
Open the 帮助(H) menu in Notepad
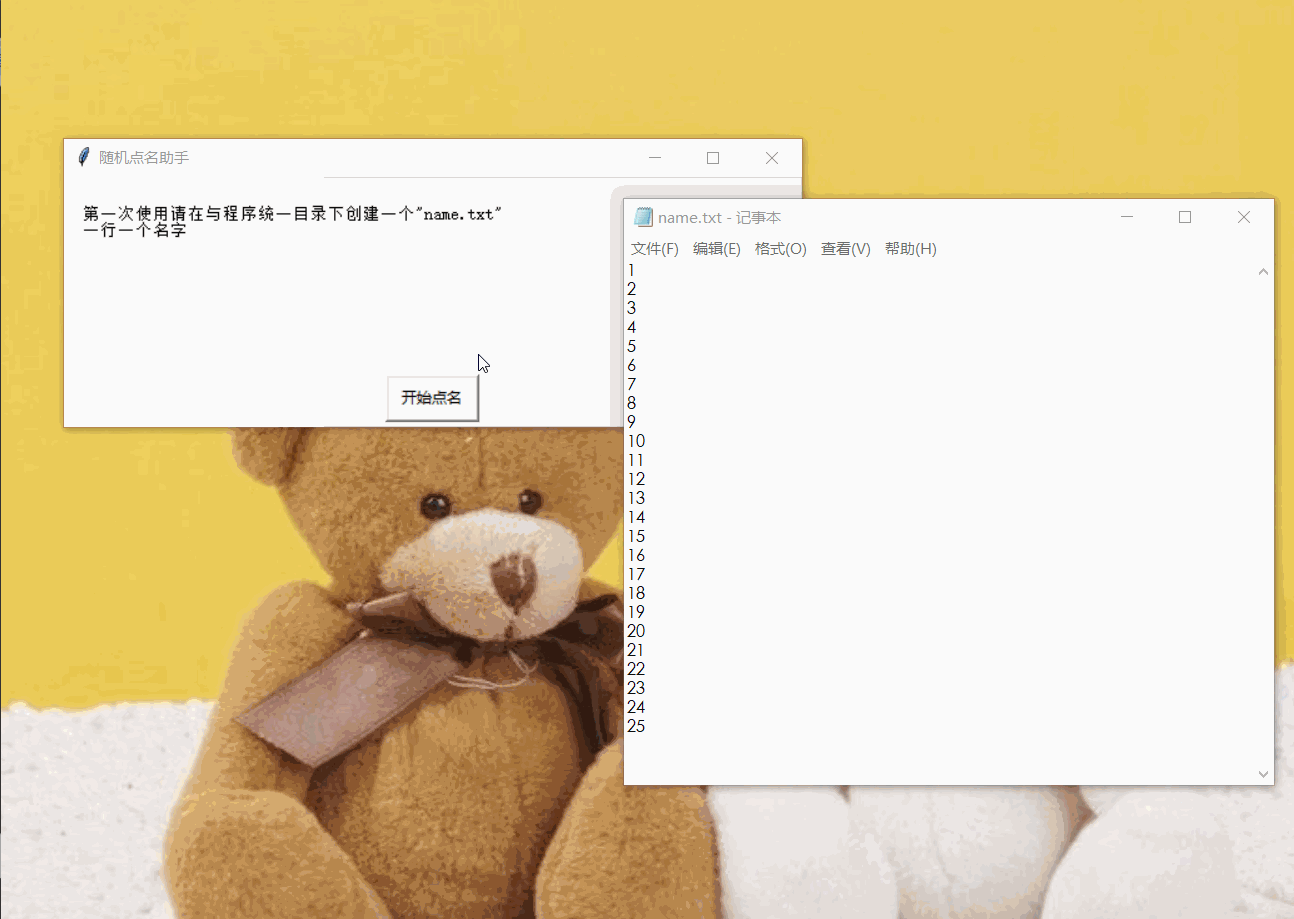[x=911, y=249]
